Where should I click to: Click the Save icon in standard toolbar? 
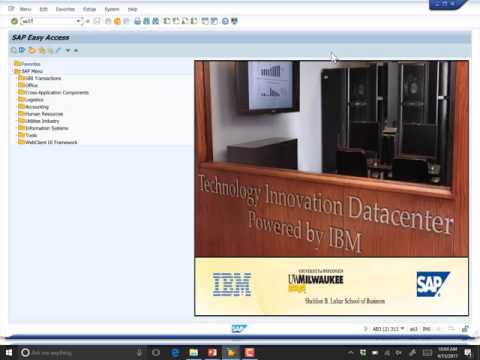tap(97, 21)
